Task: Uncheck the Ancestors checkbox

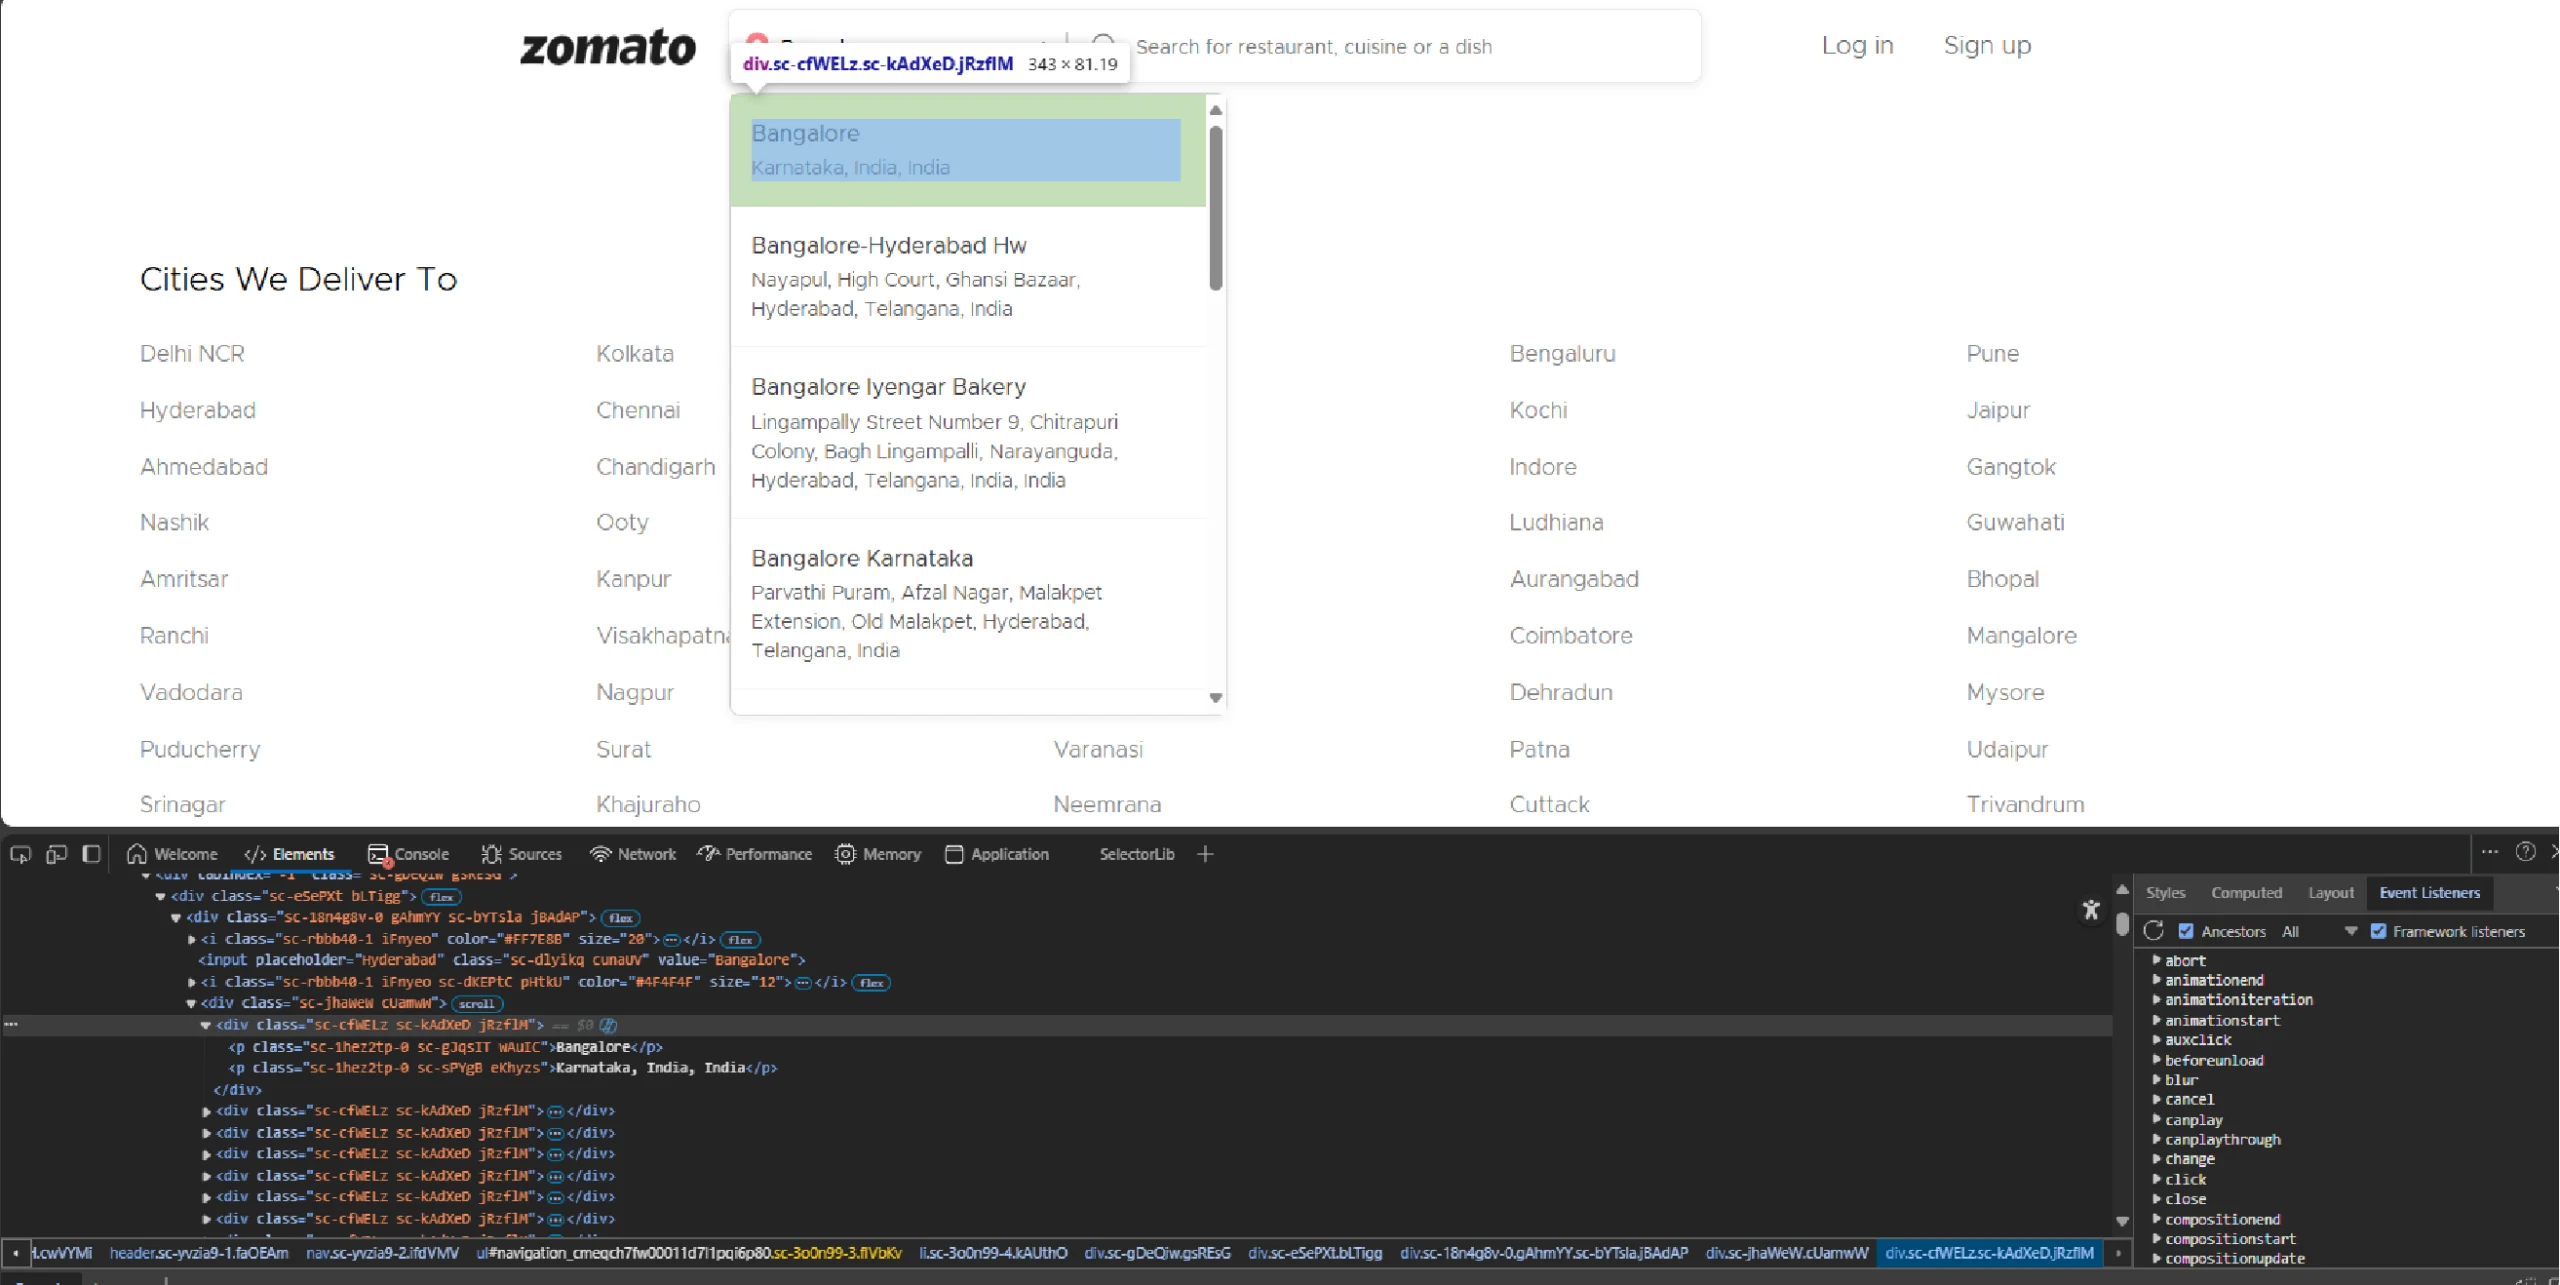Action: 2186,931
